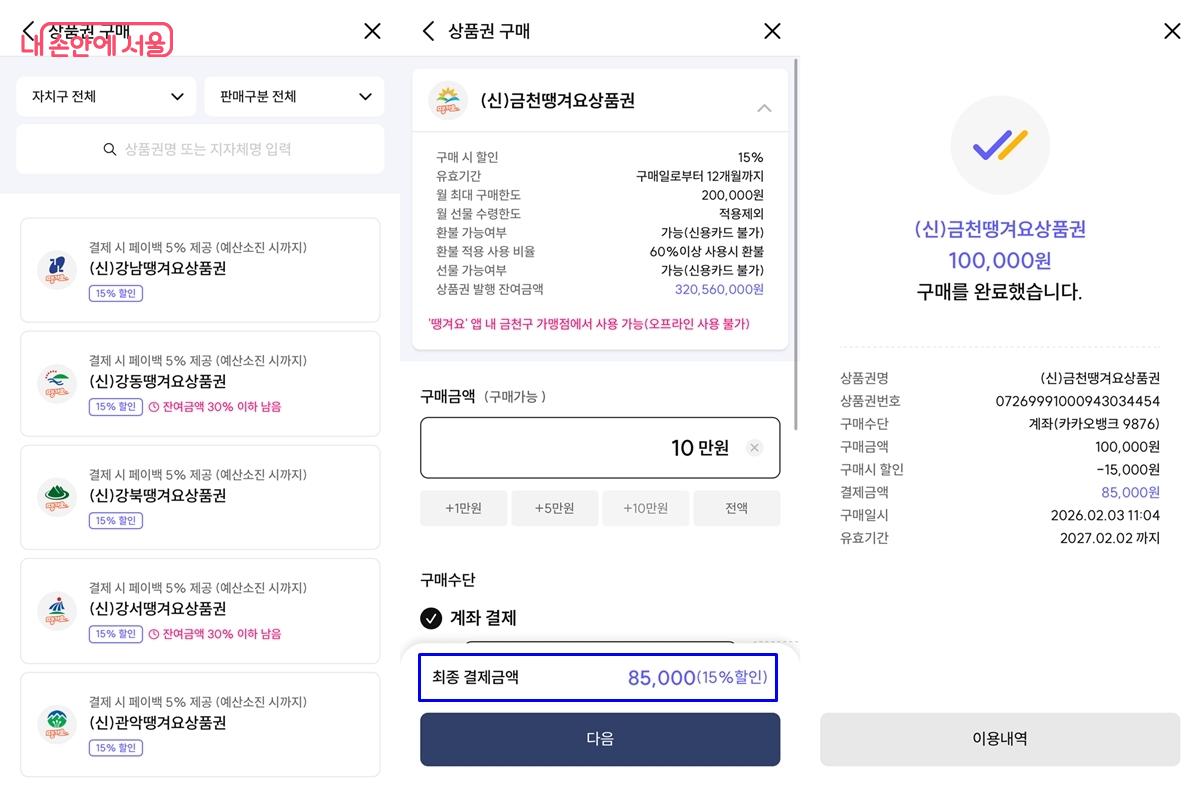This screenshot has width=1200, height=800.
Task: Select the 계좌 결제 payment option
Action: 431,618
